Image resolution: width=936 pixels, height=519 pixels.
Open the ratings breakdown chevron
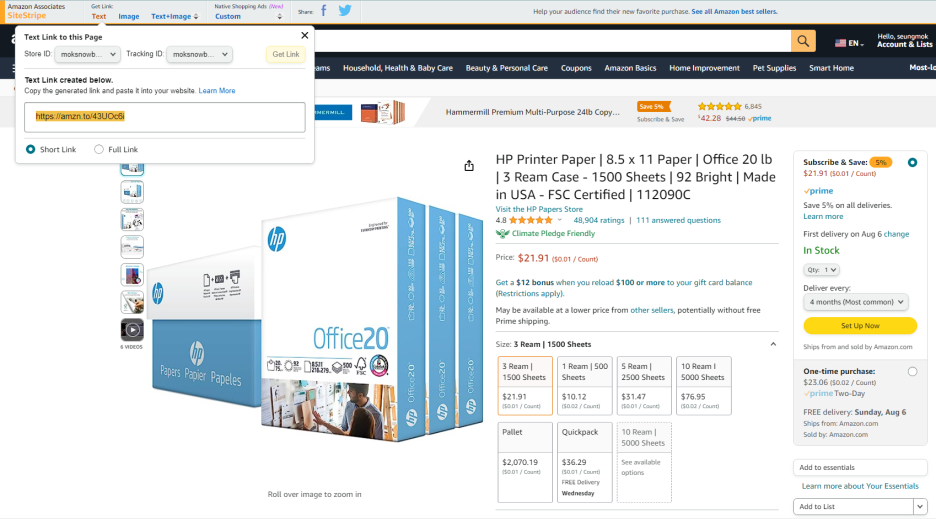point(559,220)
